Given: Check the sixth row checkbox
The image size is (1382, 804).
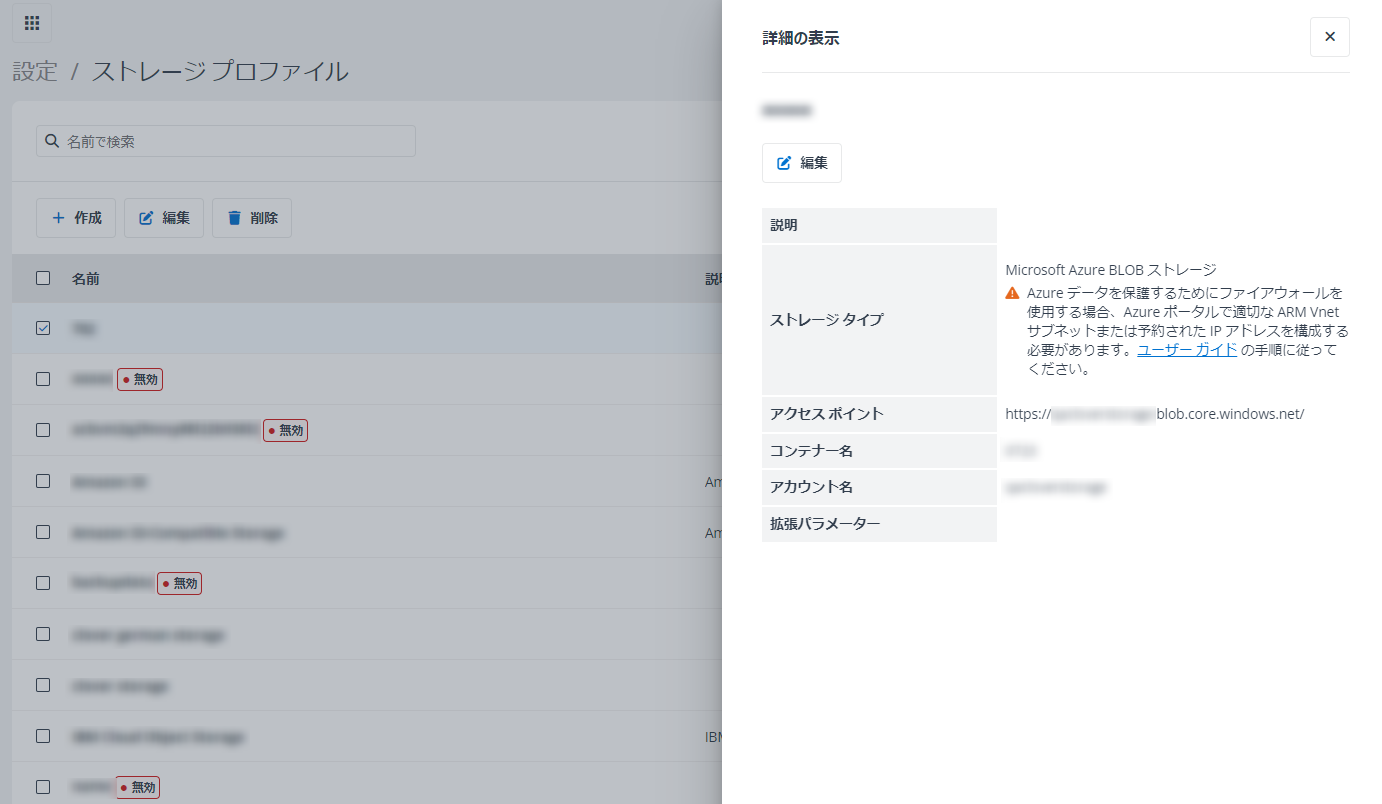Looking at the screenshot, I should 43,583.
